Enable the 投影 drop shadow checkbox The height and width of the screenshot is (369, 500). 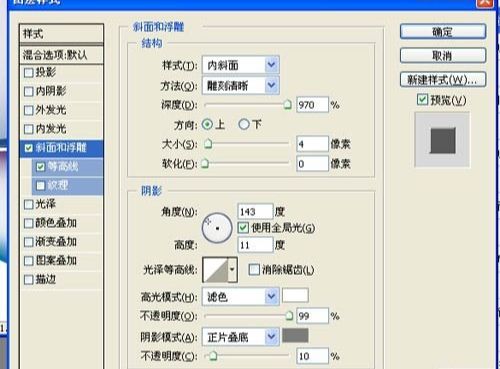[x=29, y=72]
